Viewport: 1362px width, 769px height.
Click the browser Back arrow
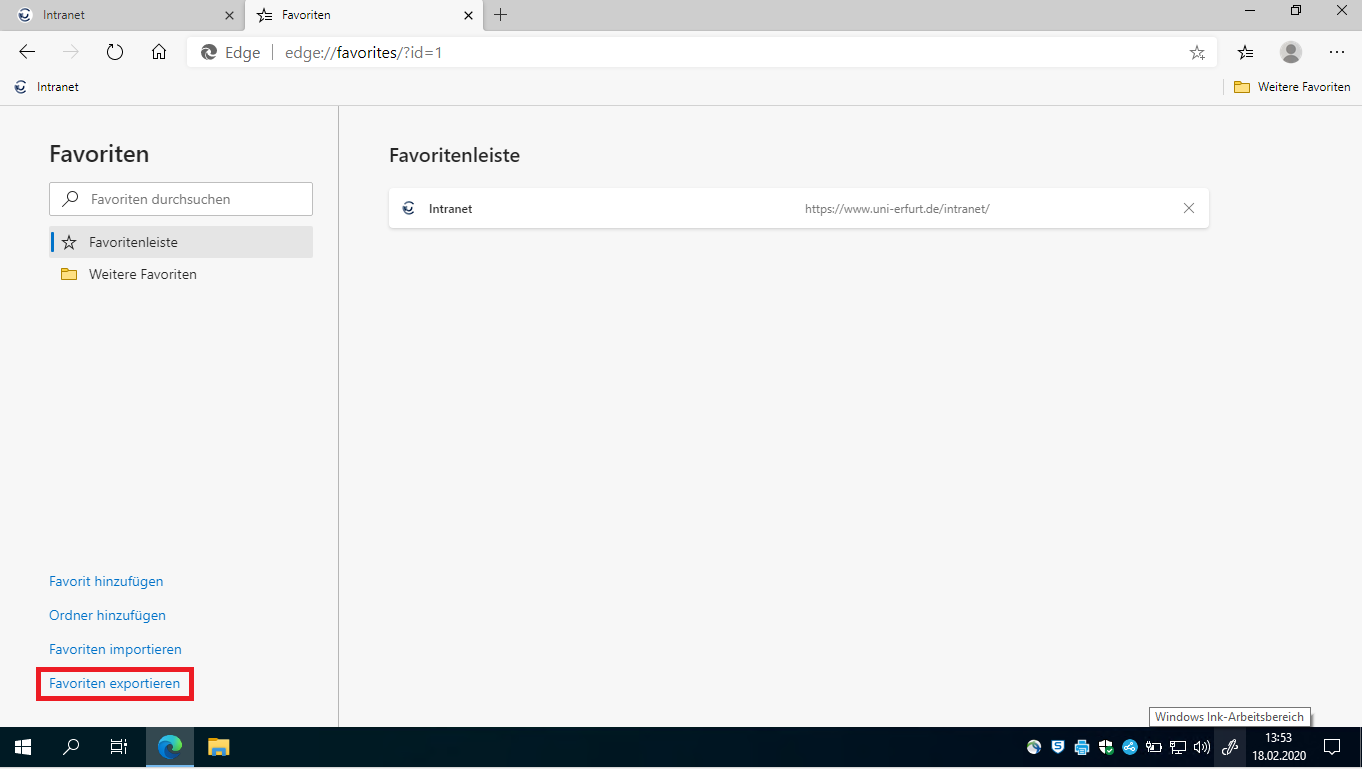pyautogui.click(x=27, y=52)
